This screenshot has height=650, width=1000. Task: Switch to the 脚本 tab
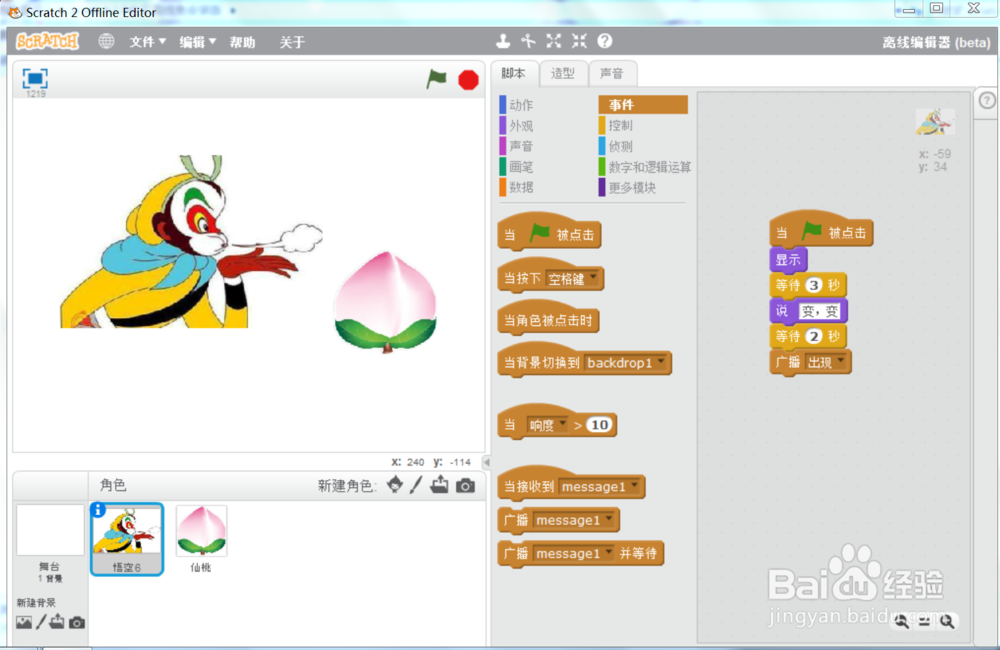pyautogui.click(x=513, y=73)
